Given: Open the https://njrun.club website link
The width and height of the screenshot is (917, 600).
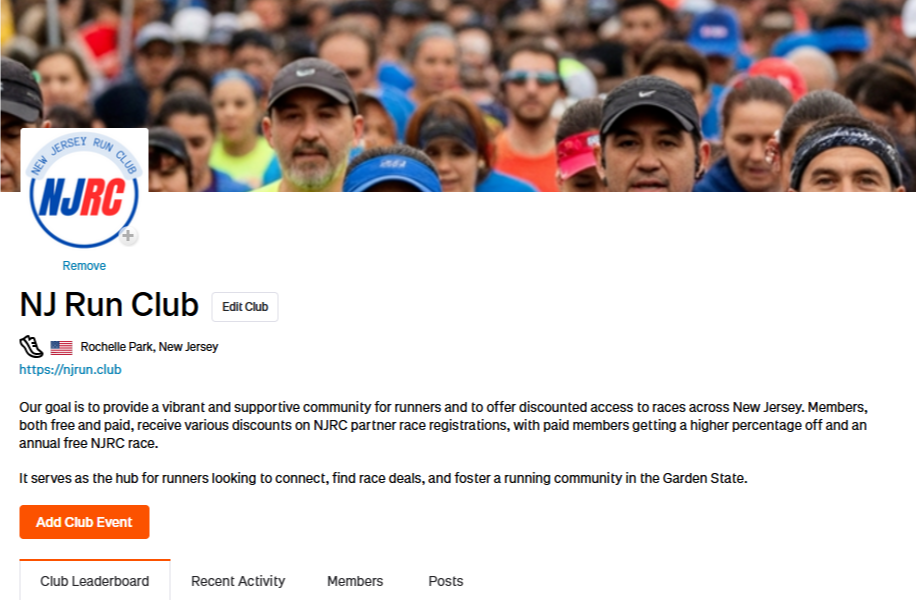Looking at the screenshot, I should coord(70,370).
